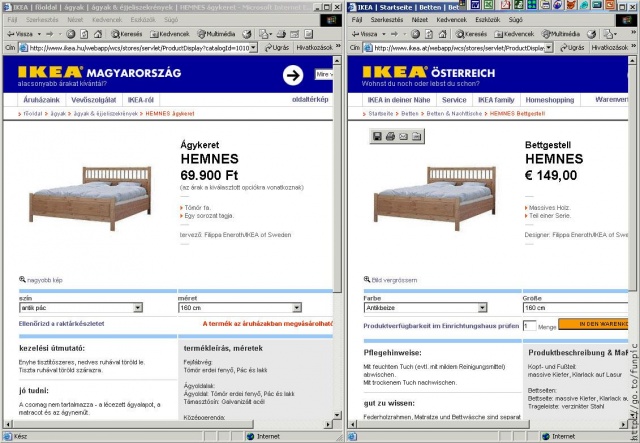The width and height of the screenshot is (640, 443).
Task: Open the Größe dropdown showing 160 cm
Action: click(x=575, y=307)
